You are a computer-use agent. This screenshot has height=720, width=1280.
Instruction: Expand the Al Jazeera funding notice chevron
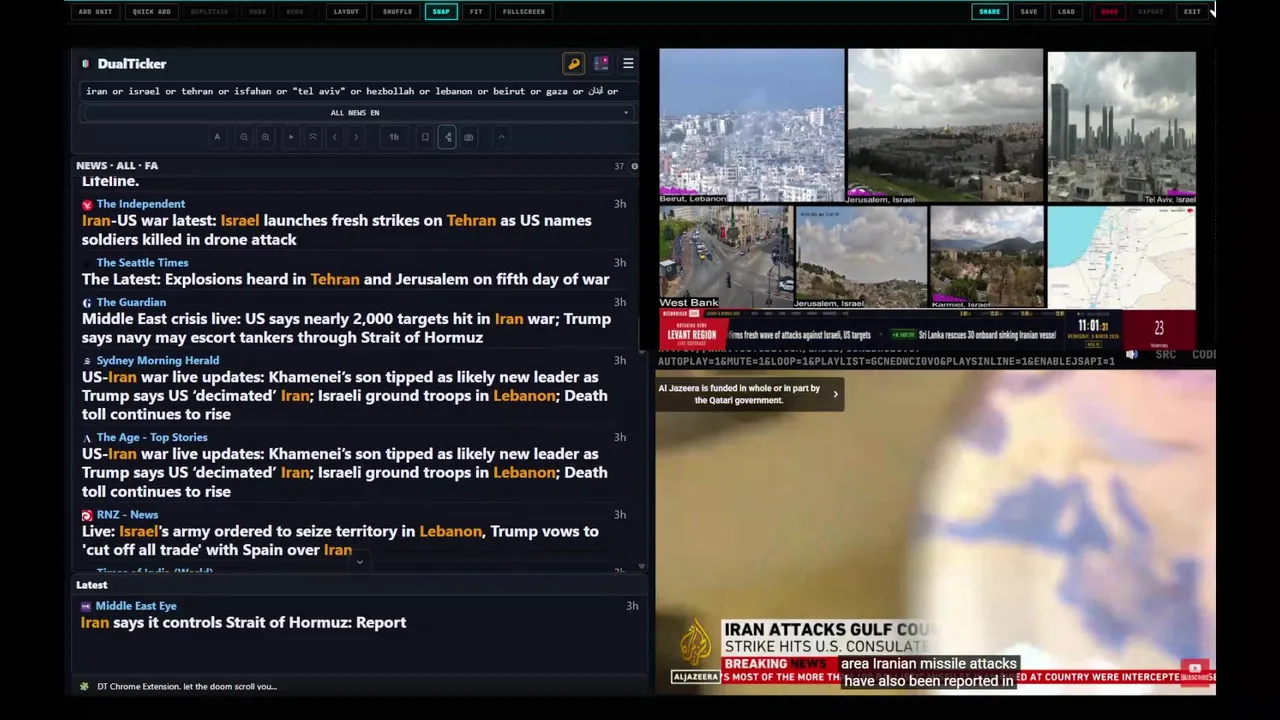[836, 394]
